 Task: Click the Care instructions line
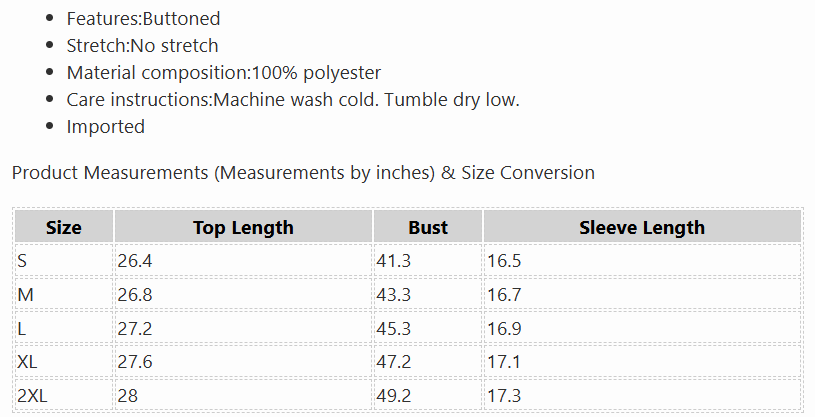293,100
